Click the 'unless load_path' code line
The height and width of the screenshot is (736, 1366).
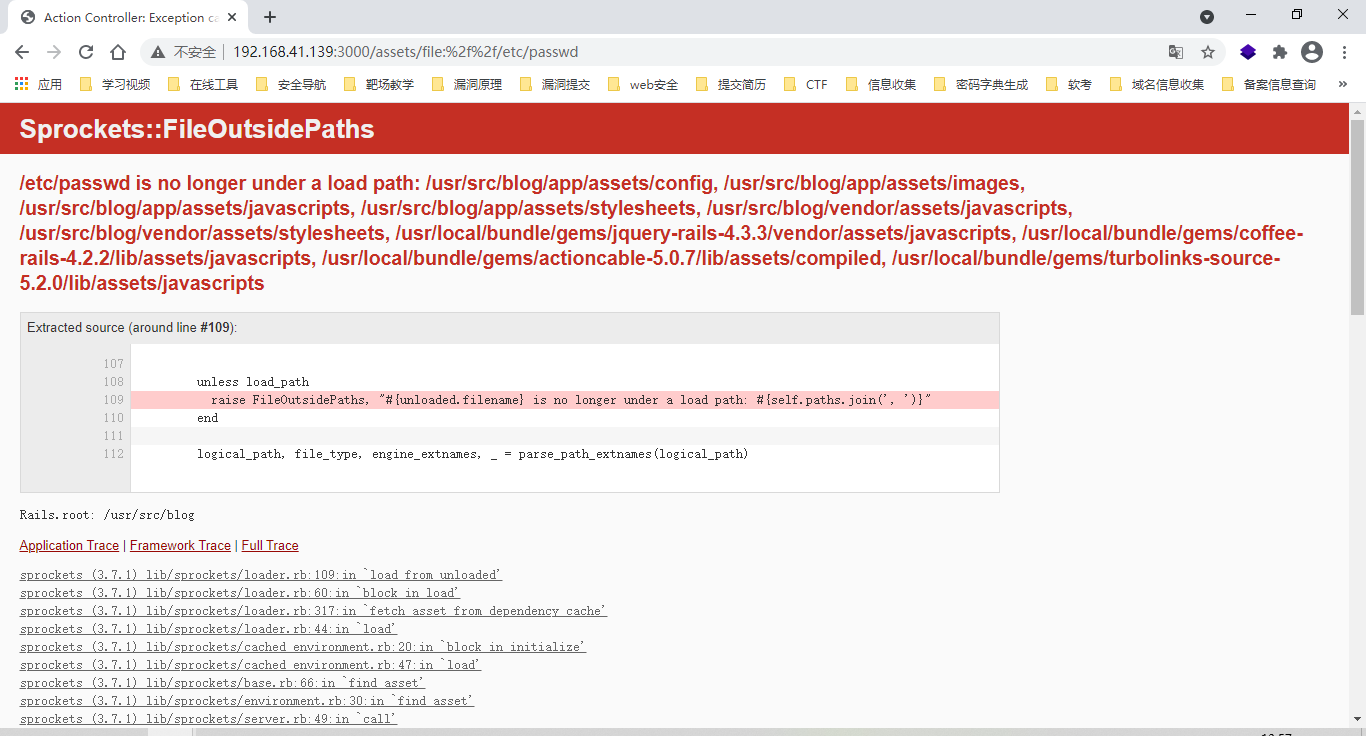253,382
